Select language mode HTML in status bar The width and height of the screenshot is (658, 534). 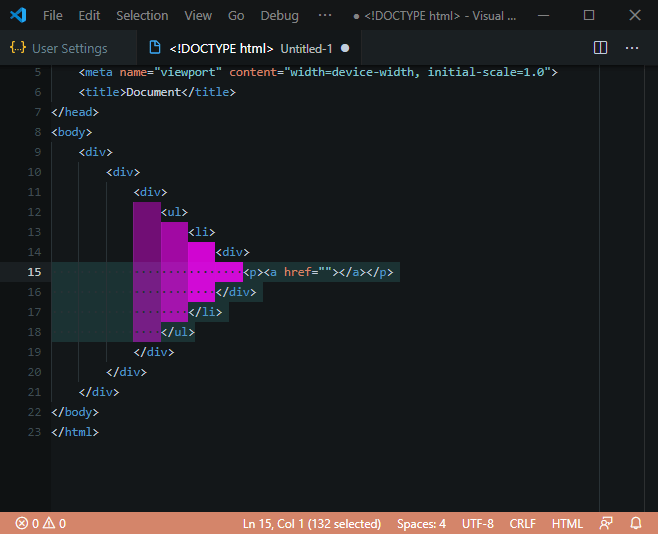point(567,524)
